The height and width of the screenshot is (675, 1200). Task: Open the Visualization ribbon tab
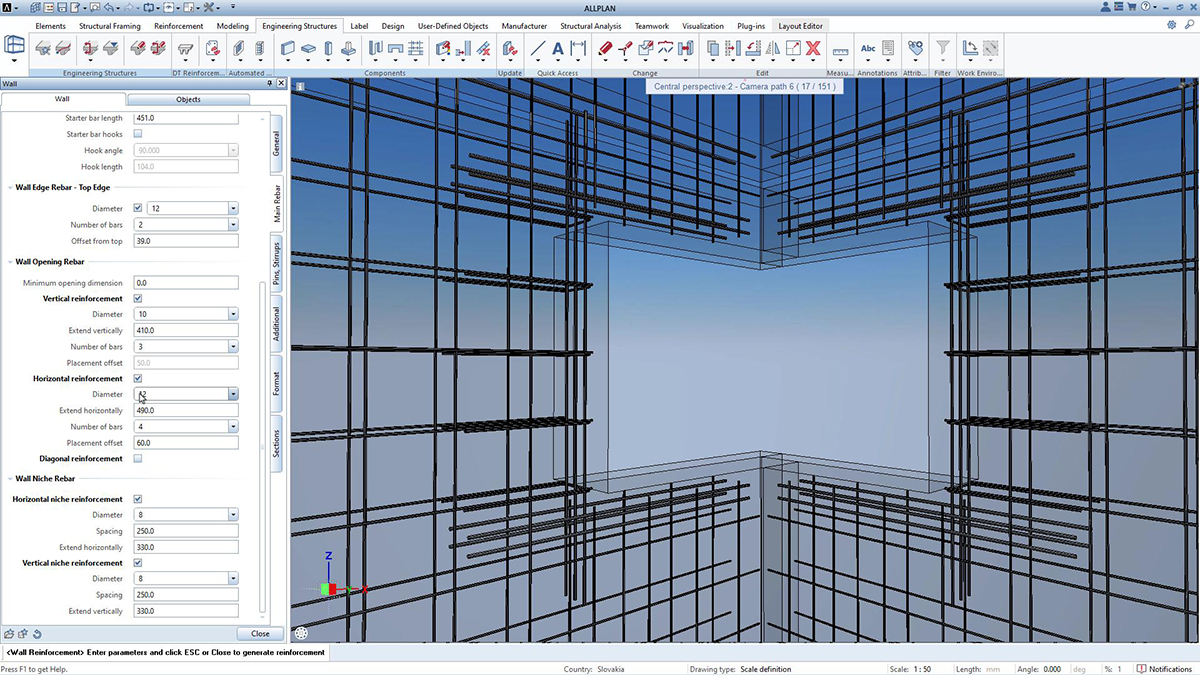click(703, 26)
